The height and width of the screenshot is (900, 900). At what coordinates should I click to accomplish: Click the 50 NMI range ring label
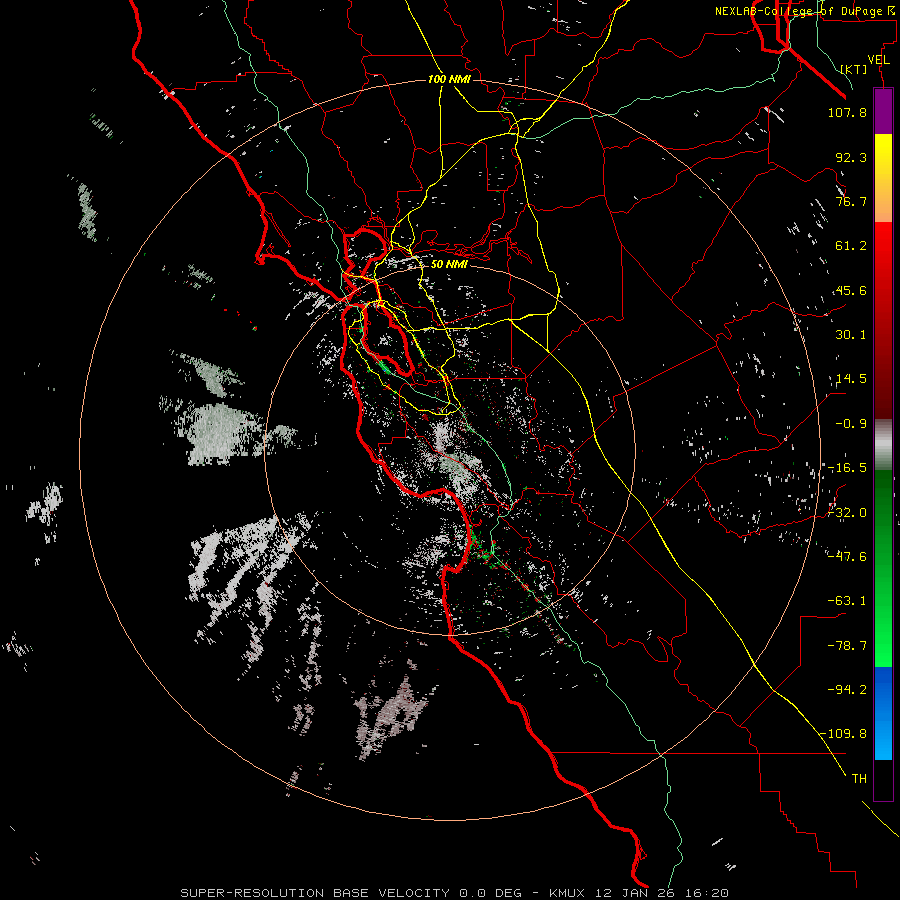[449, 264]
